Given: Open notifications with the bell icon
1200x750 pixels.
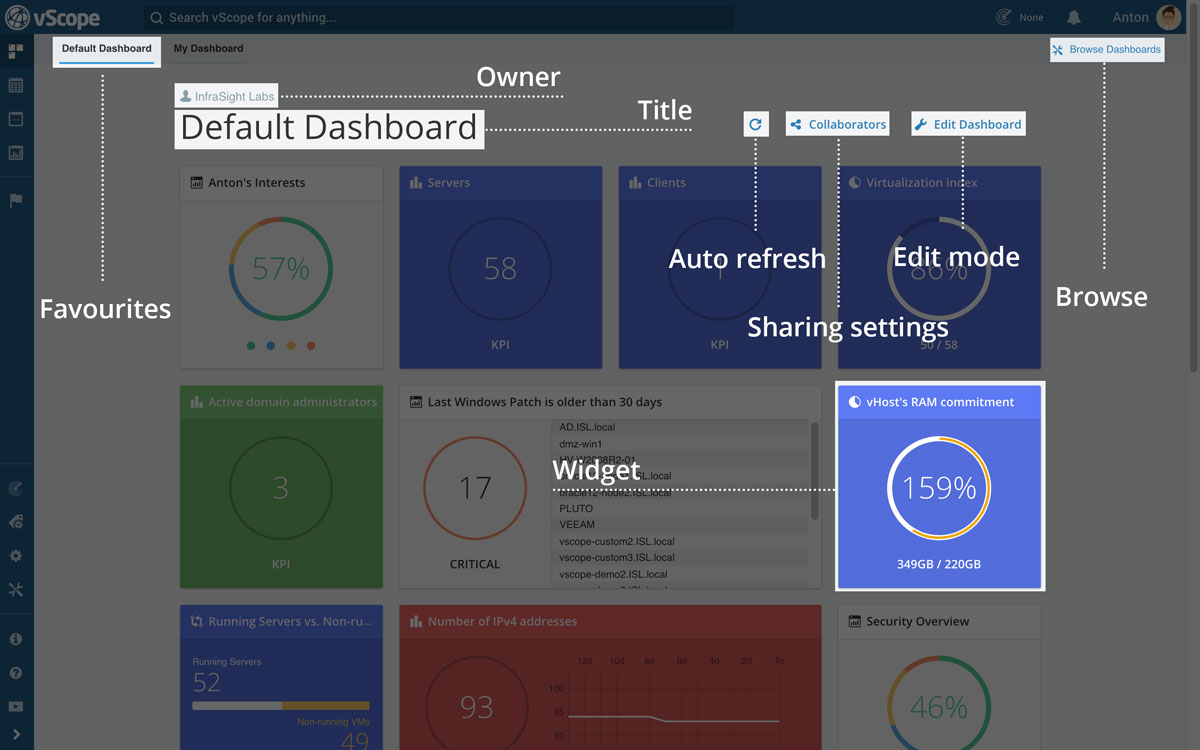Looking at the screenshot, I should click(x=1074, y=18).
